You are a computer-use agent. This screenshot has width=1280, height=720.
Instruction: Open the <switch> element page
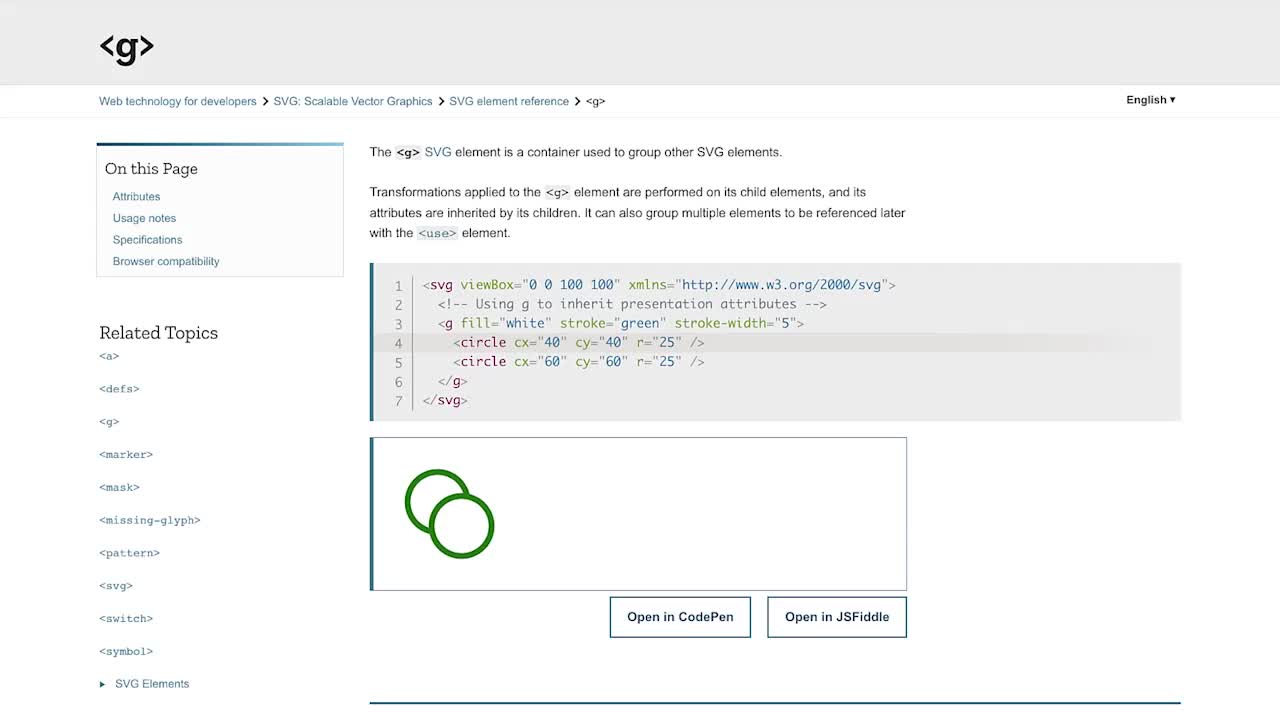click(125, 618)
